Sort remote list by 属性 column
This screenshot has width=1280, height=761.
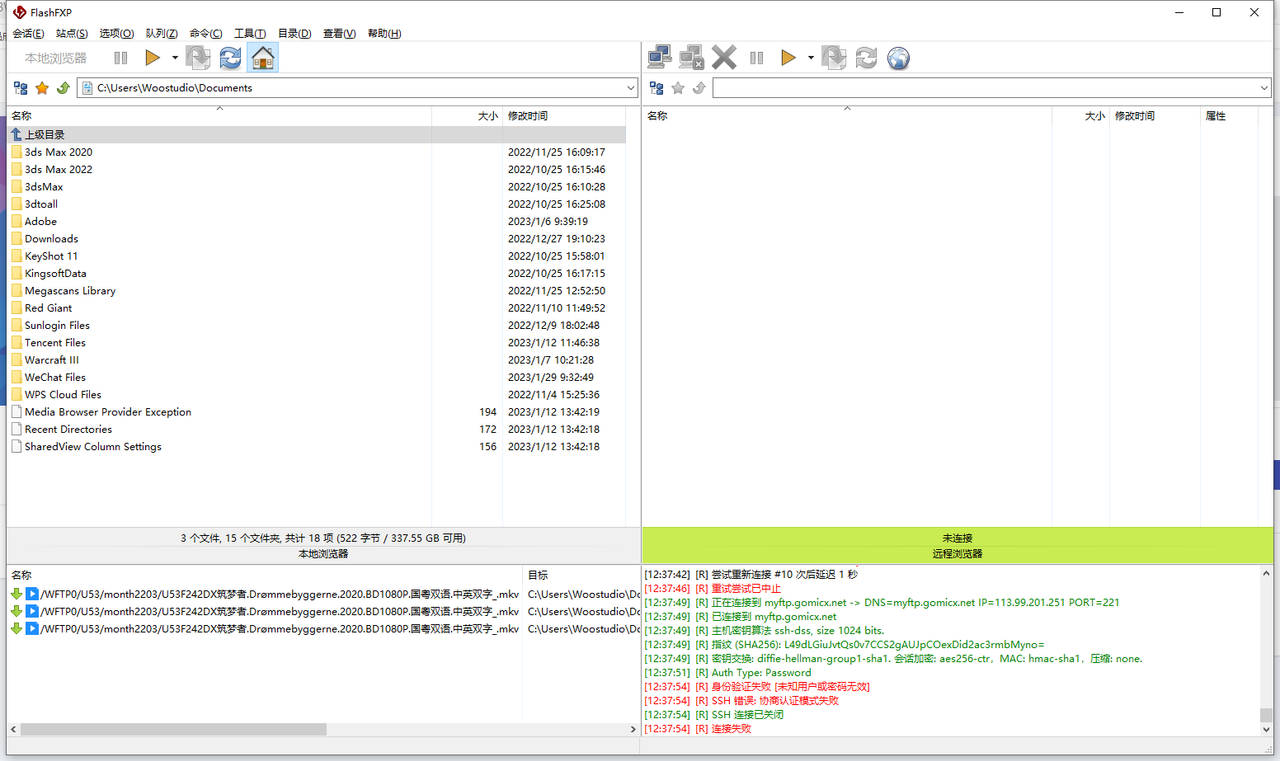click(1229, 116)
